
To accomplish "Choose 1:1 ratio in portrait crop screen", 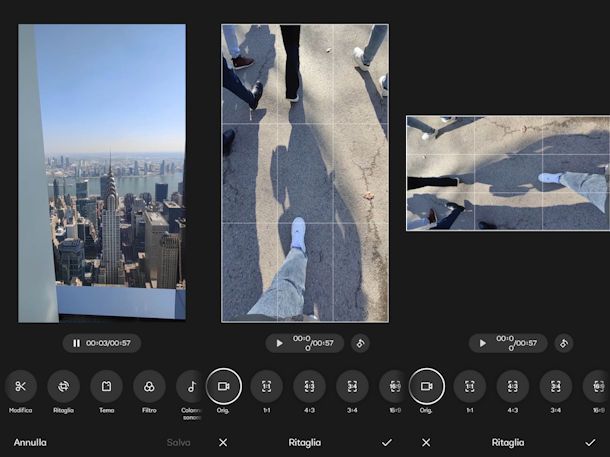I will pyautogui.click(x=266, y=386).
